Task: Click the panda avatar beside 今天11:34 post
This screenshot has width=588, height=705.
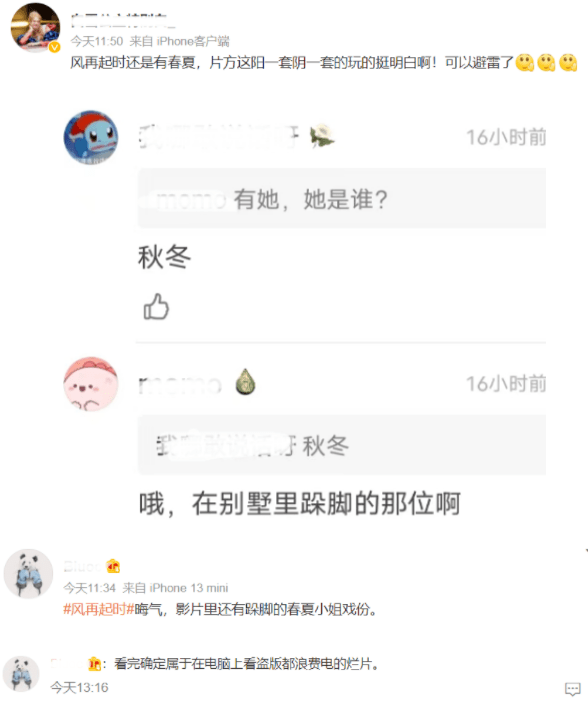Action: pos(28,573)
